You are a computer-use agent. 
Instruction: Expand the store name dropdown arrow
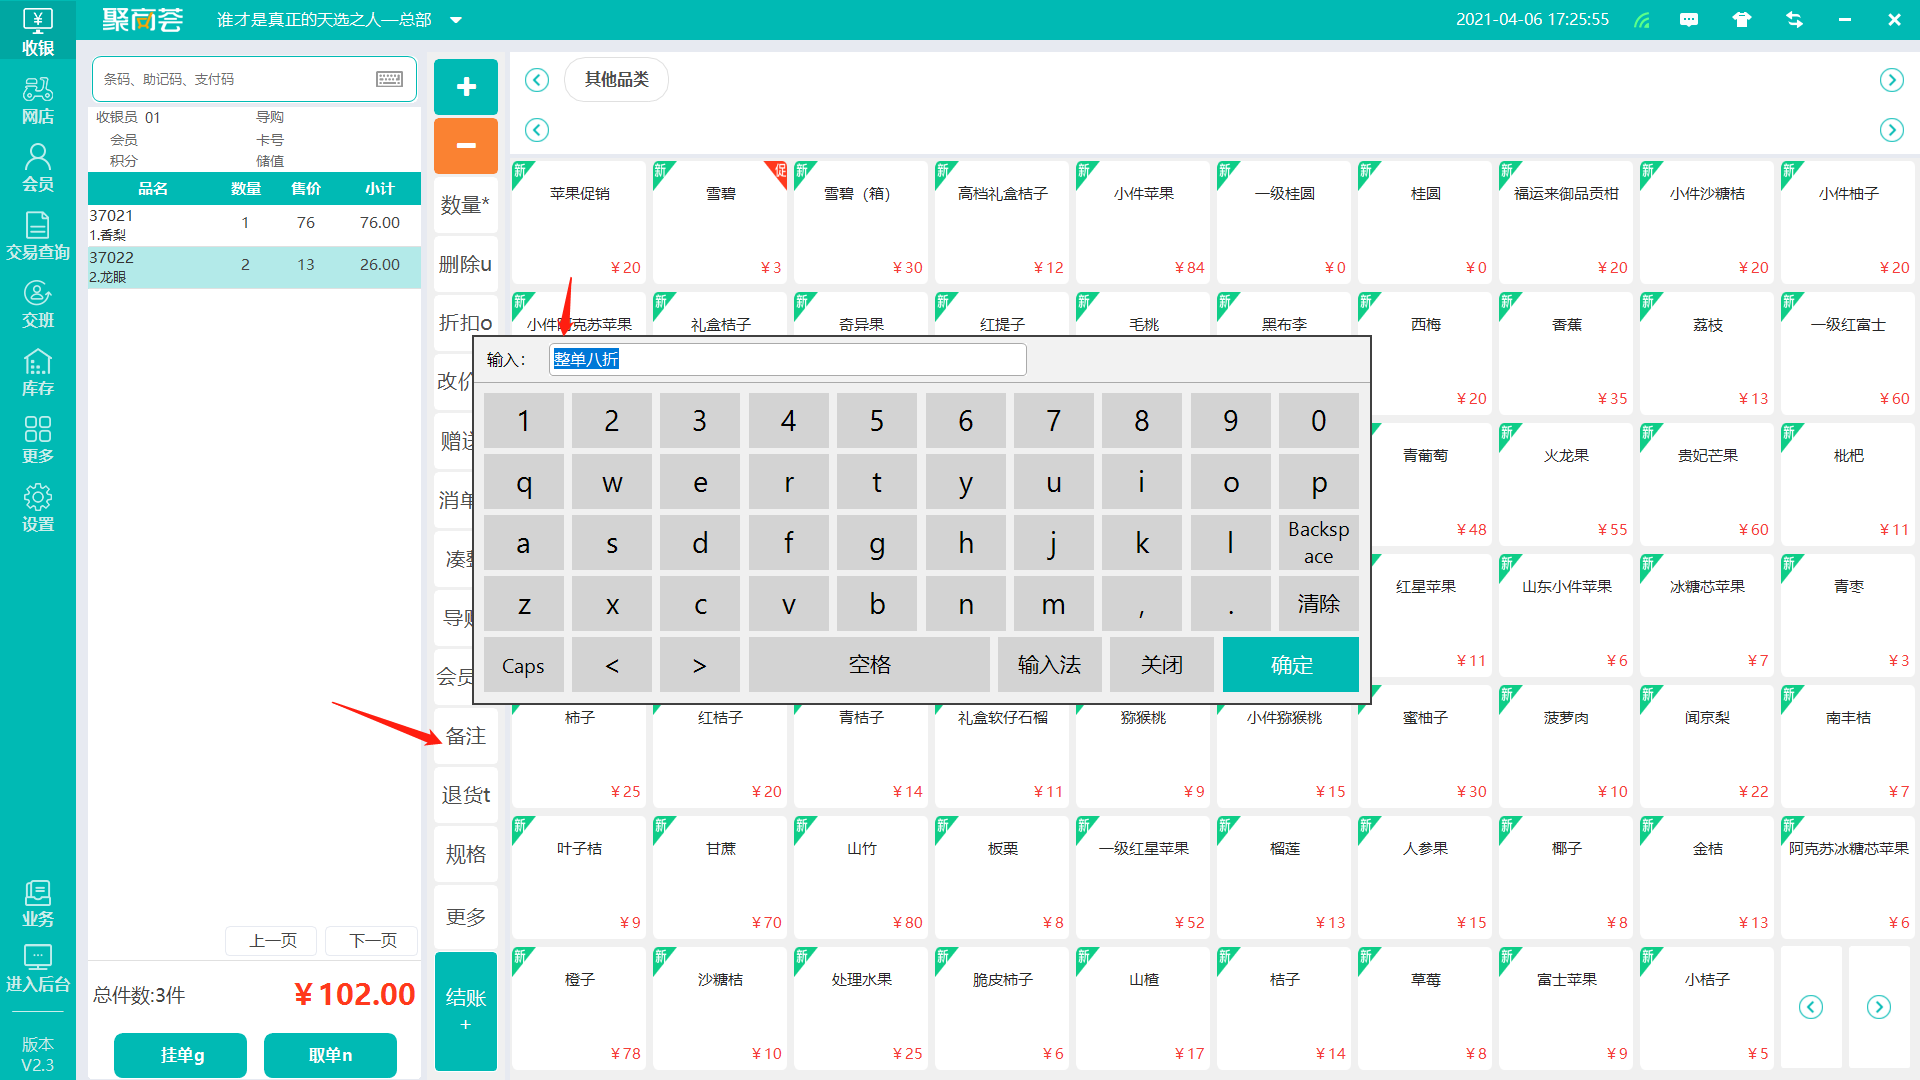click(x=456, y=20)
